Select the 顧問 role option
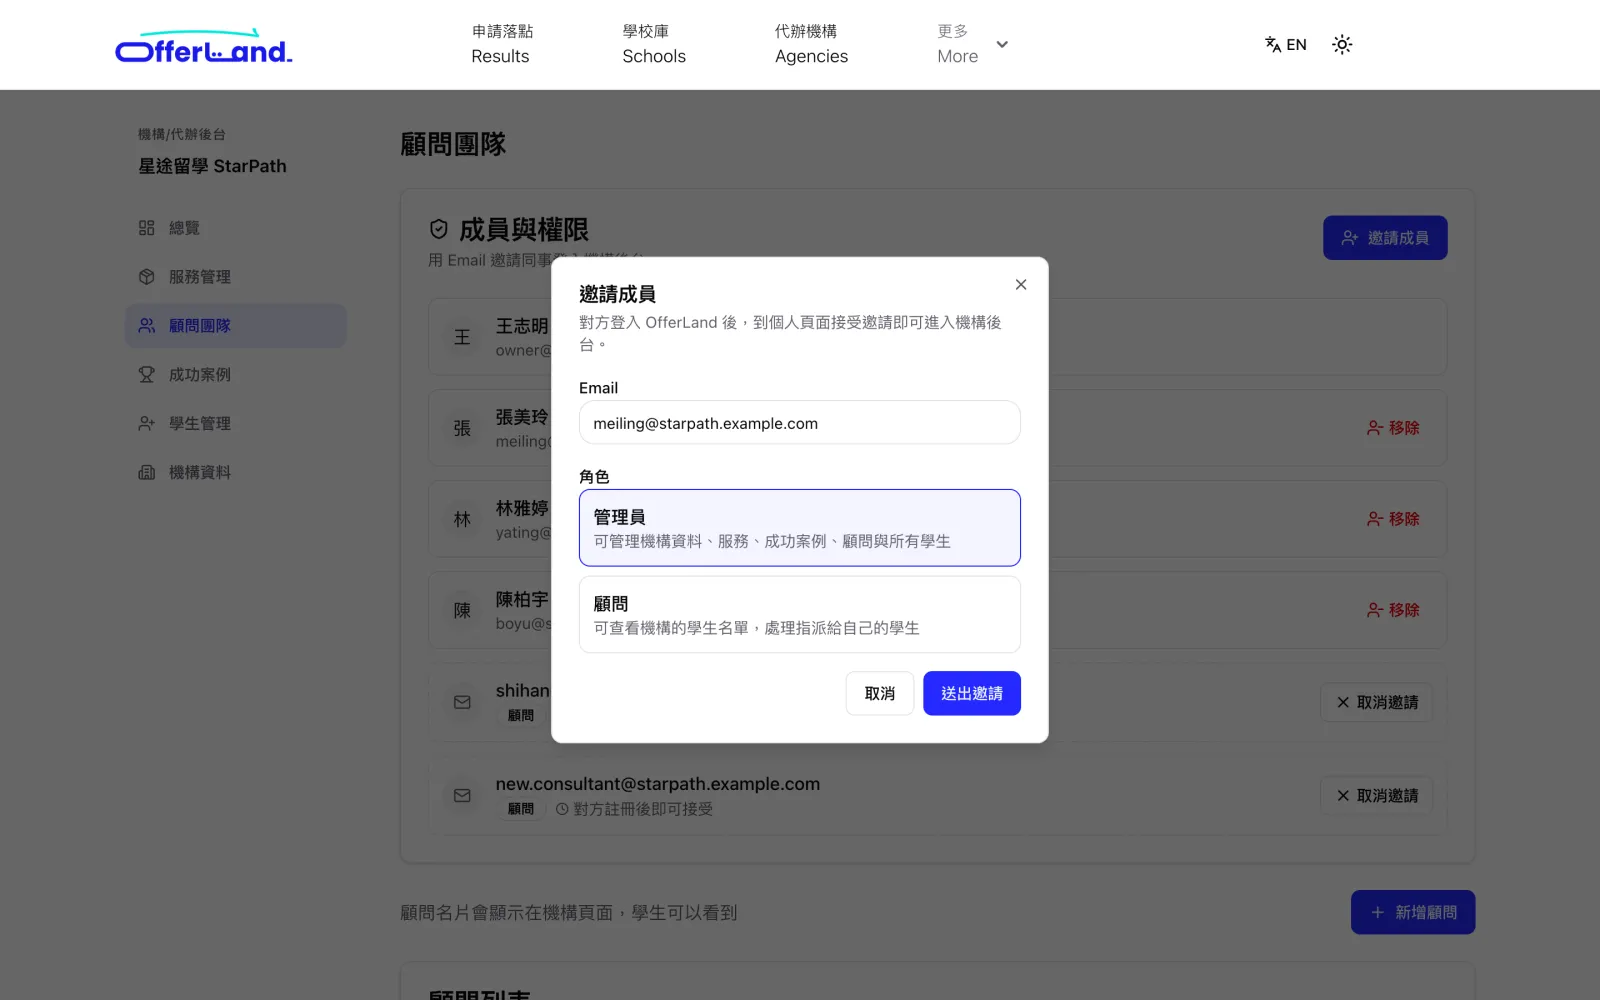The height and width of the screenshot is (1000, 1600). click(x=800, y=615)
